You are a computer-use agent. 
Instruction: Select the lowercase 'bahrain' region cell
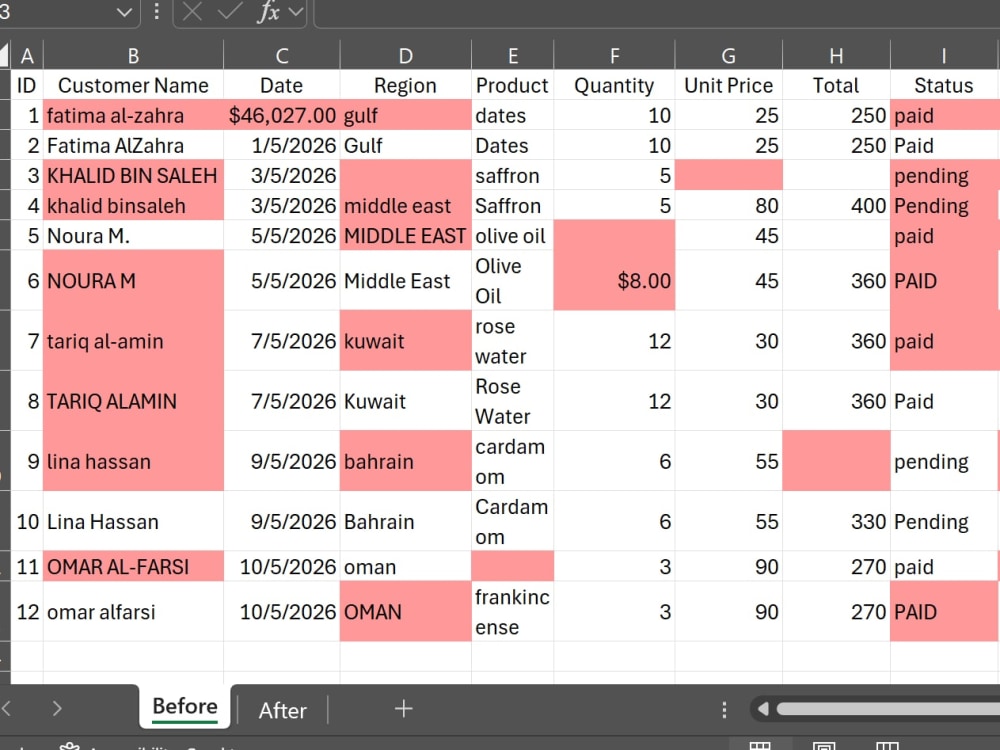406,460
